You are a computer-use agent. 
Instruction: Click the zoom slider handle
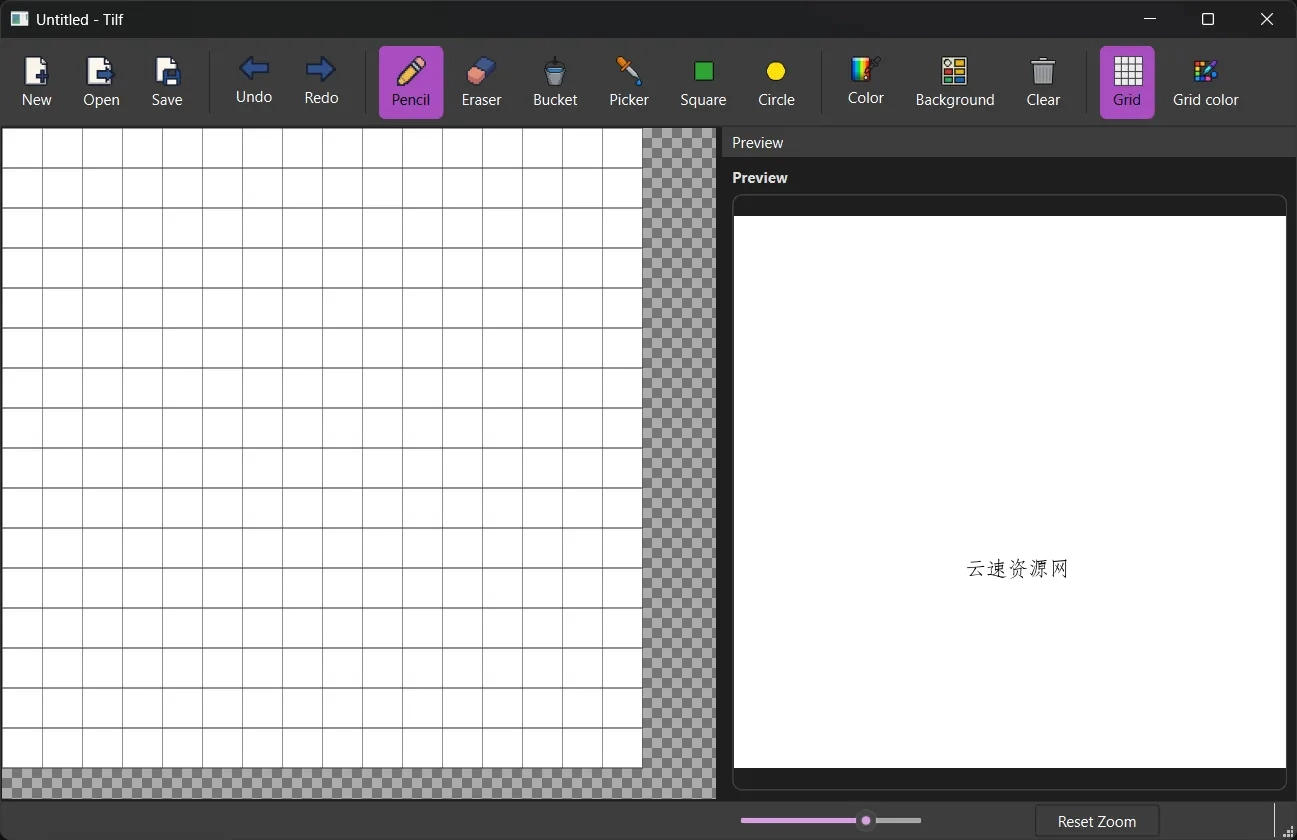(x=866, y=821)
